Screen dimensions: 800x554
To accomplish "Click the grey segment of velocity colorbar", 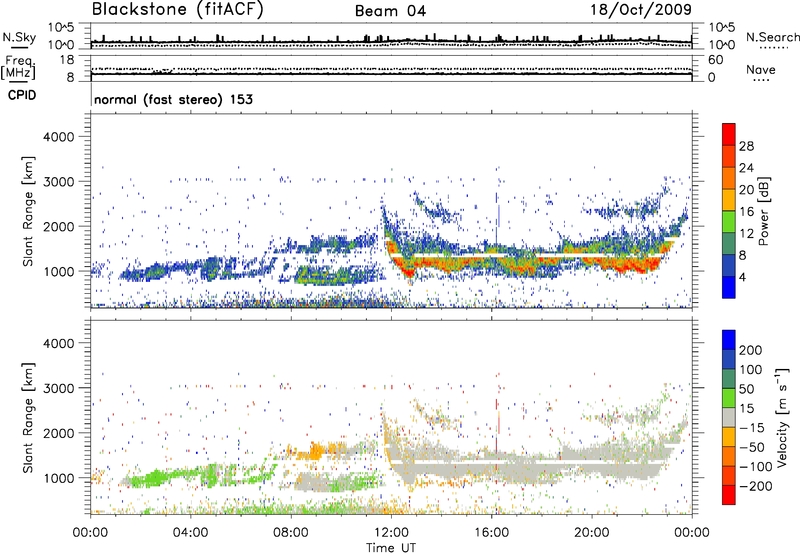I will [x=729, y=417].
